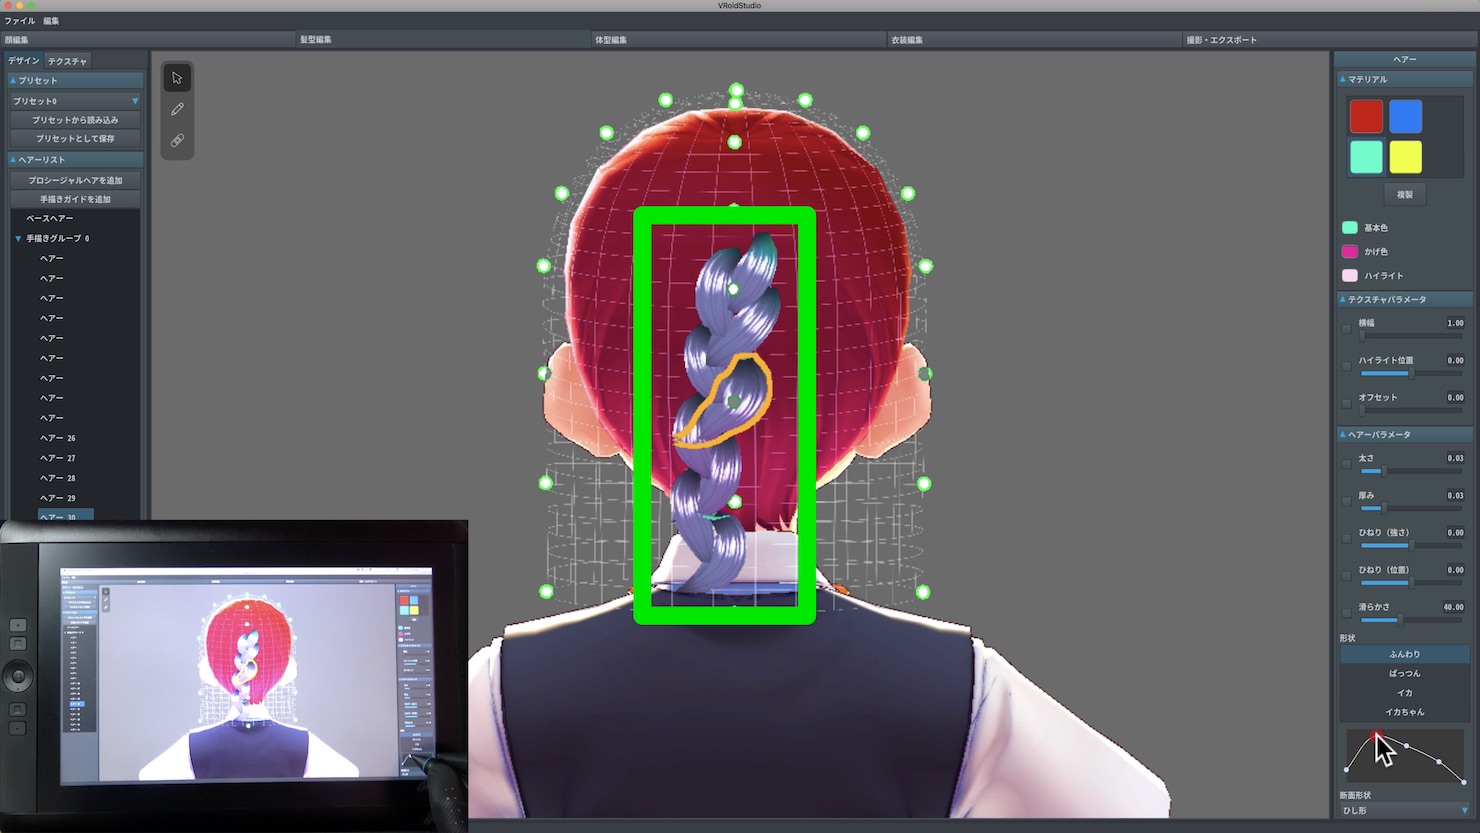Toggle the 滑らかさ checkbox
This screenshot has height=833, width=1480.
pos(1347,612)
